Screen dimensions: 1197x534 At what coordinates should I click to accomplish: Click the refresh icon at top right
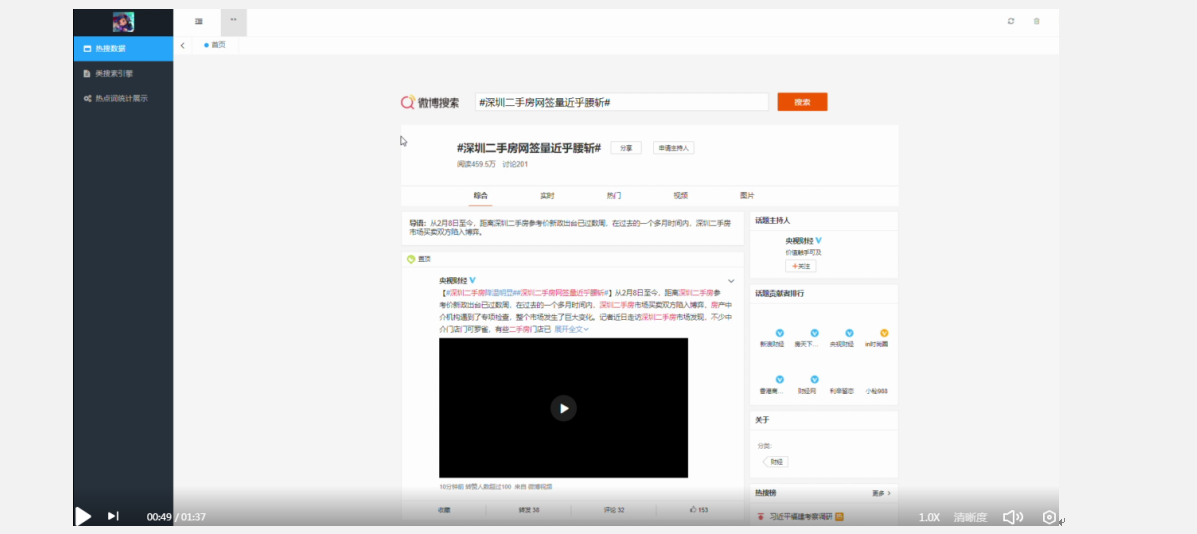coord(1011,21)
